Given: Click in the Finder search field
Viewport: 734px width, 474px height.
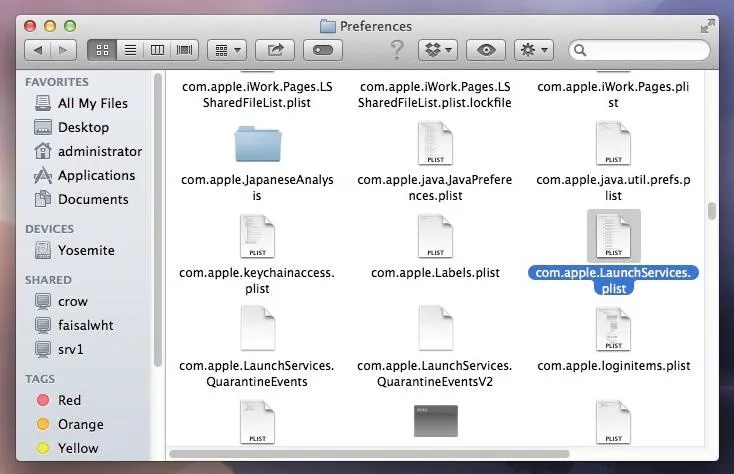Looking at the screenshot, I should 639,50.
